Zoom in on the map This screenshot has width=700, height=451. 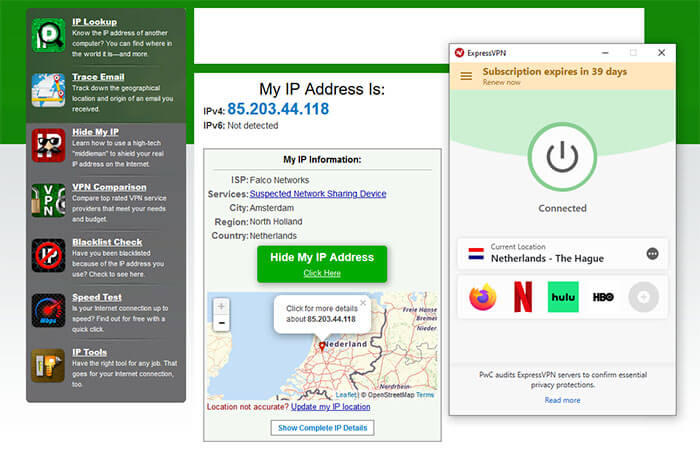click(221, 307)
